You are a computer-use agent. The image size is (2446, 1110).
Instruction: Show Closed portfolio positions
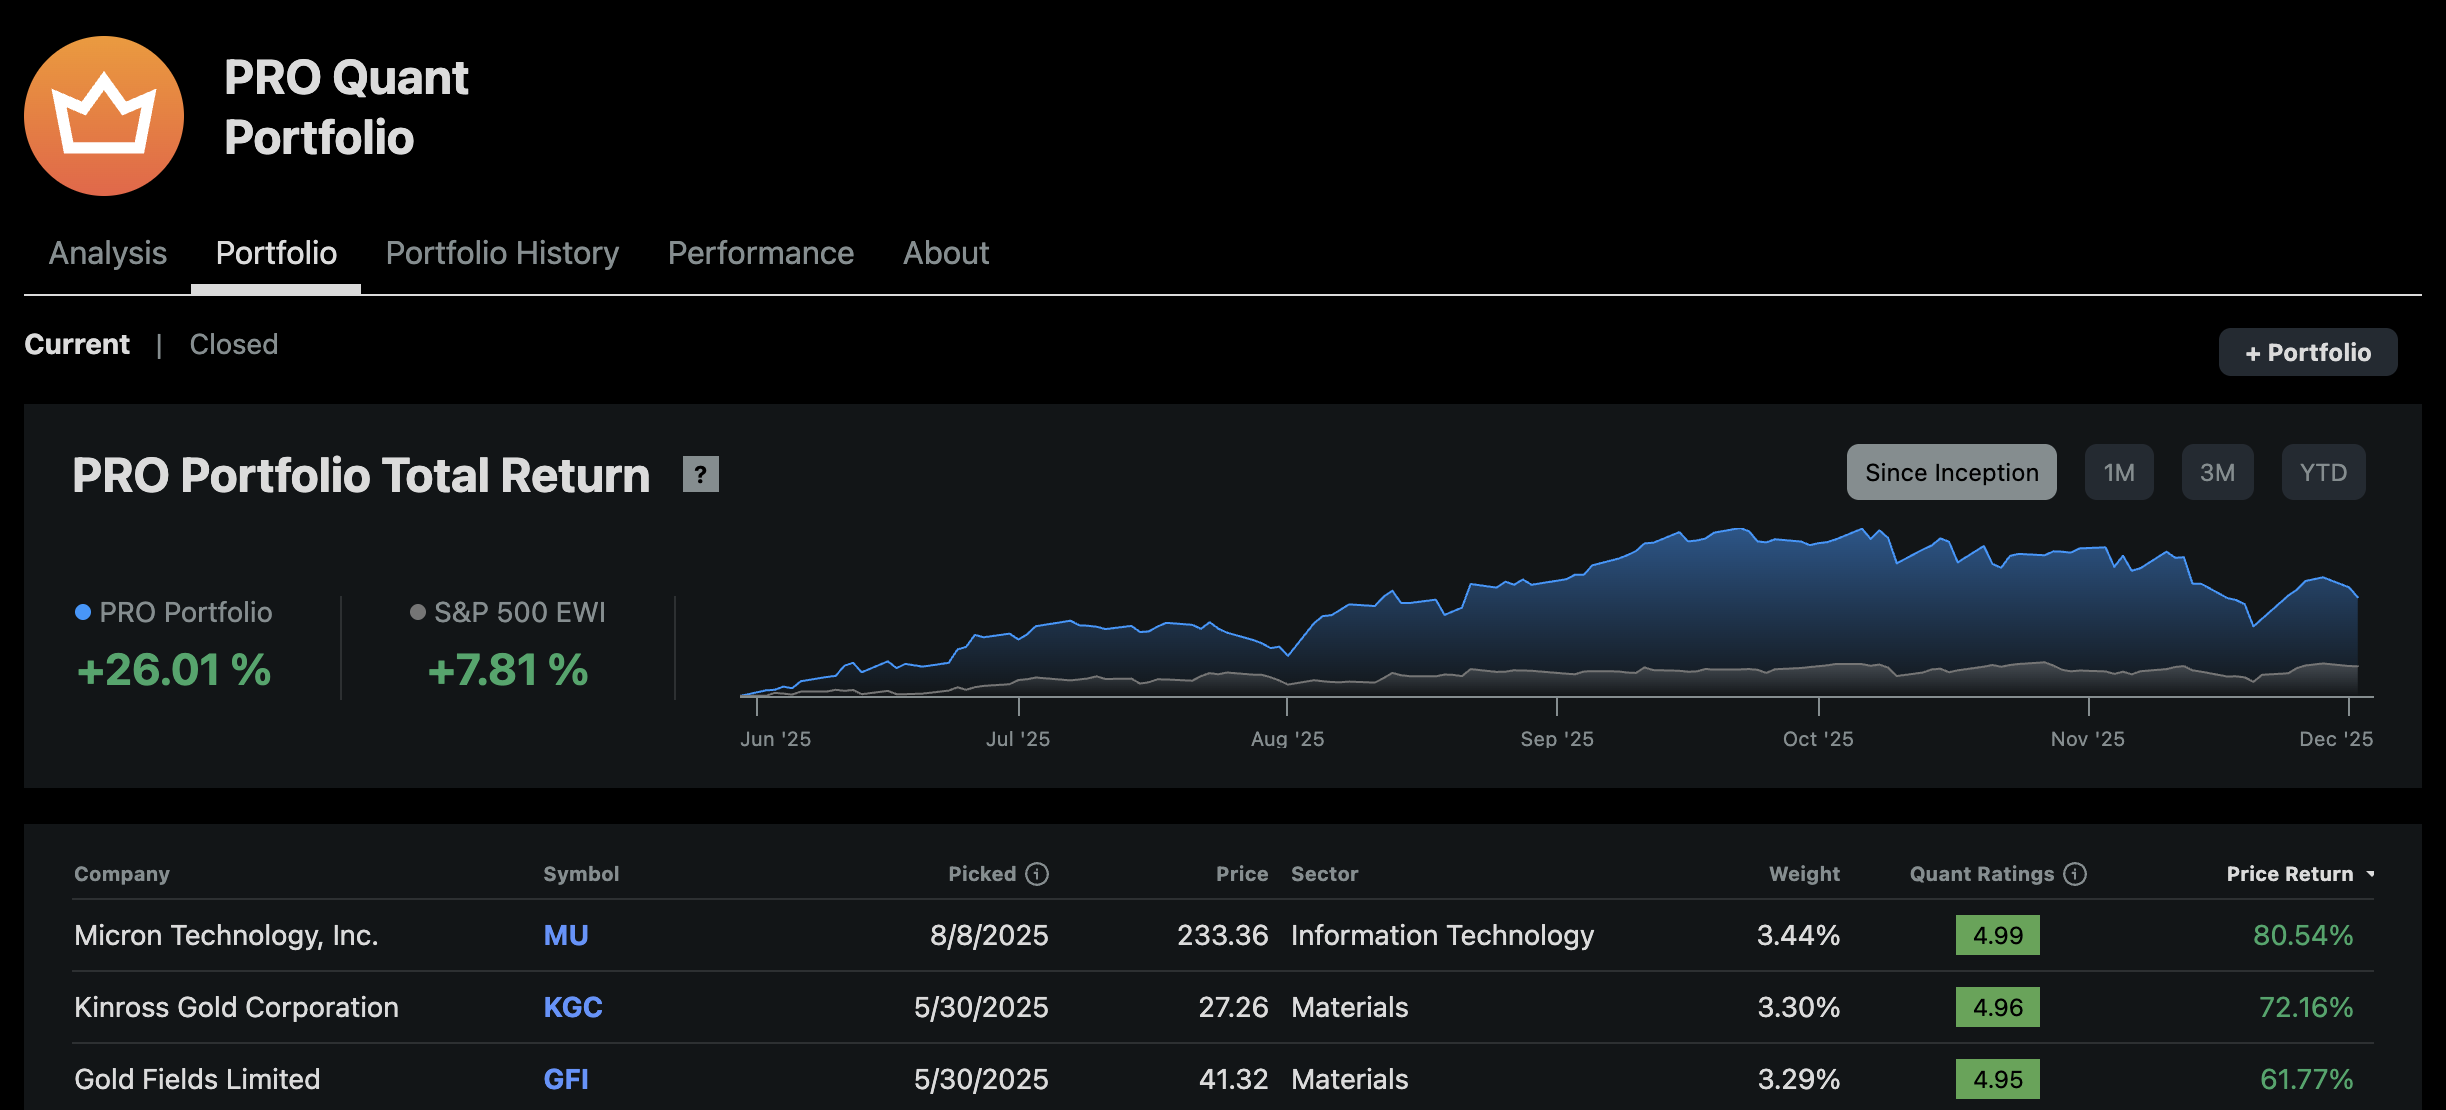pos(234,344)
